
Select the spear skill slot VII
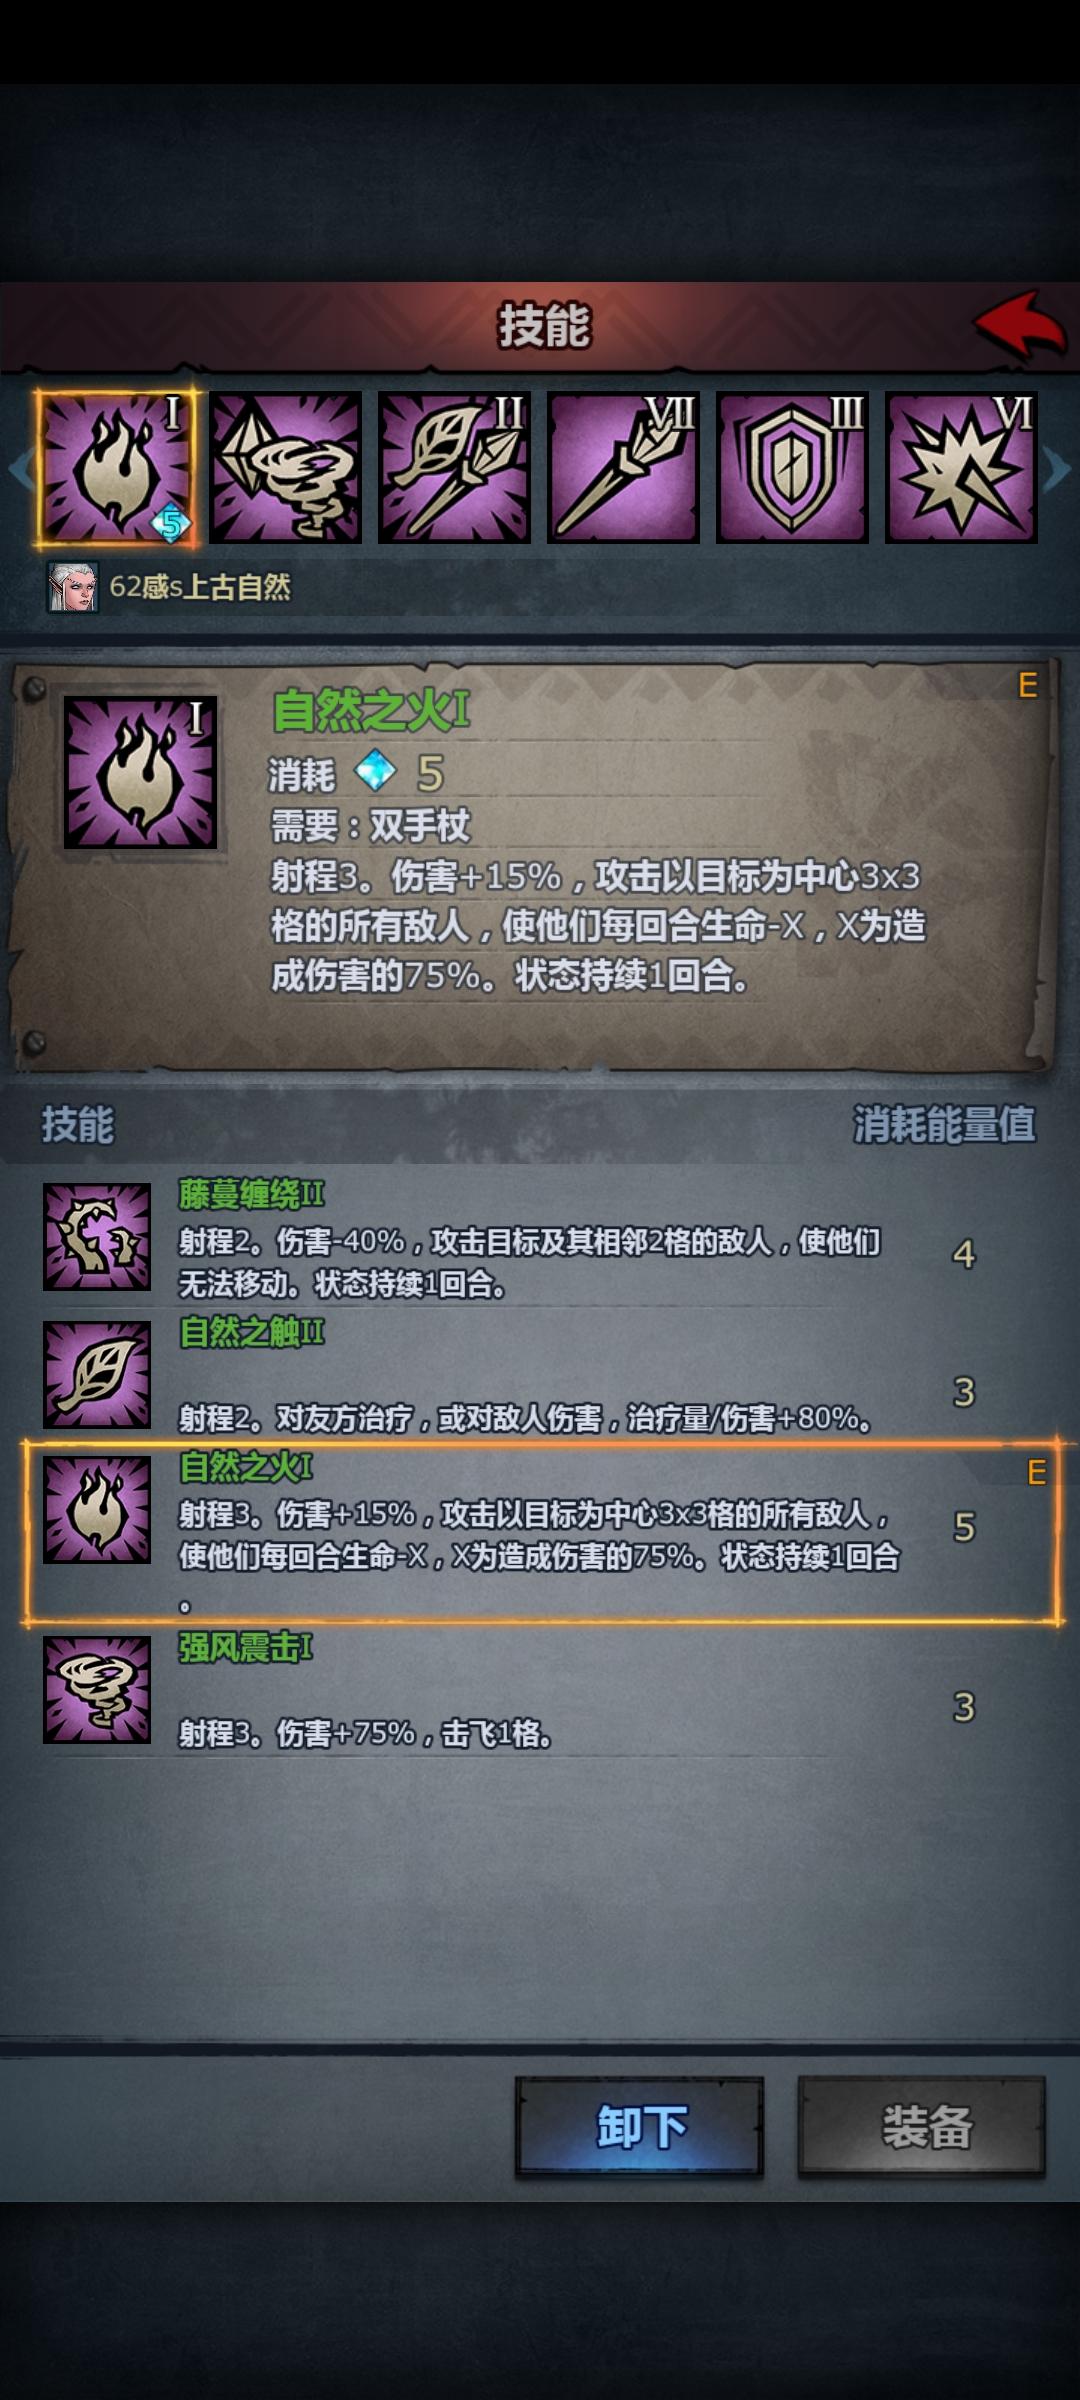point(623,468)
